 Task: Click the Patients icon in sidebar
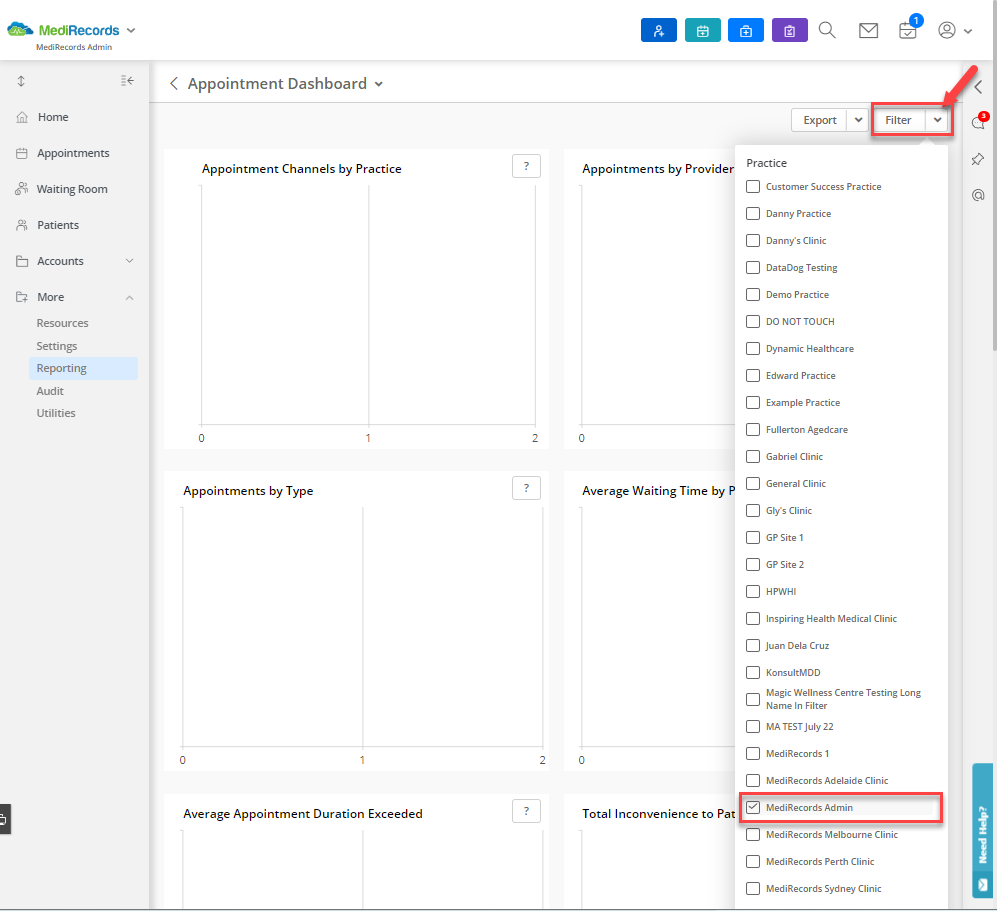(x=22, y=225)
